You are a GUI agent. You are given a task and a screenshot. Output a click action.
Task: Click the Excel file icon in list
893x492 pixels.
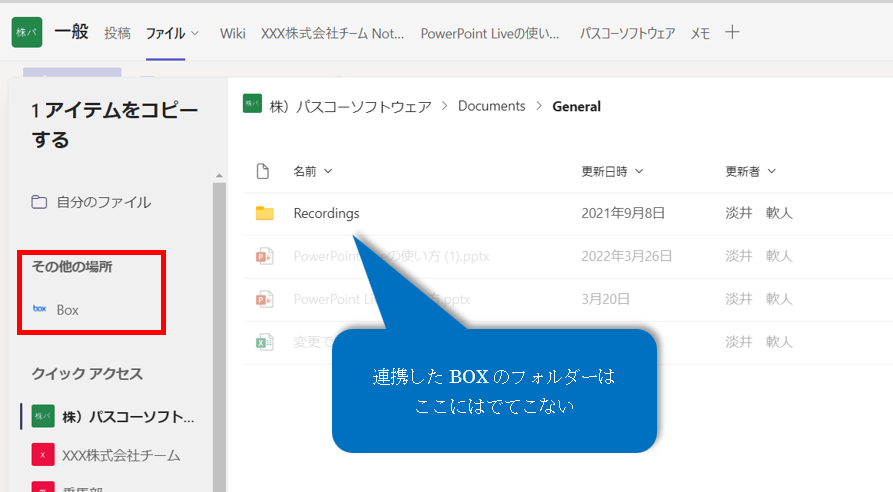pyautogui.click(x=264, y=342)
